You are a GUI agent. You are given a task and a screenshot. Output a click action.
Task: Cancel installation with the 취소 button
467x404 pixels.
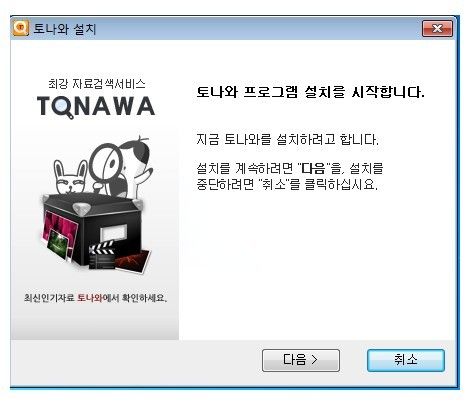[406, 360]
